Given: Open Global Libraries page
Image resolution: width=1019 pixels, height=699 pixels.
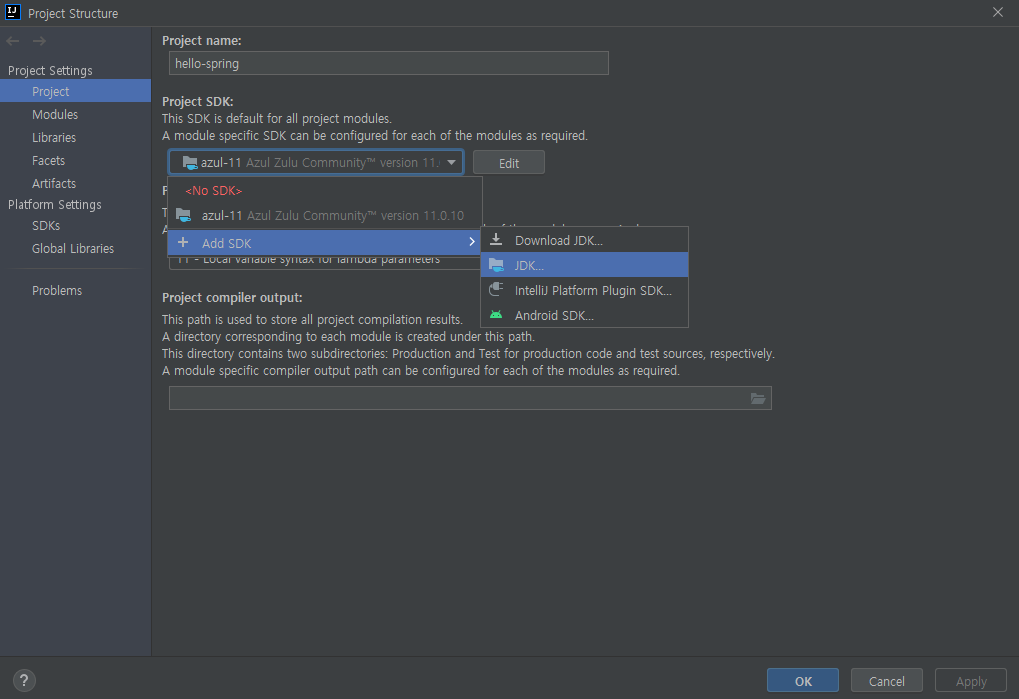Looking at the screenshot, I should coord(75,248).
